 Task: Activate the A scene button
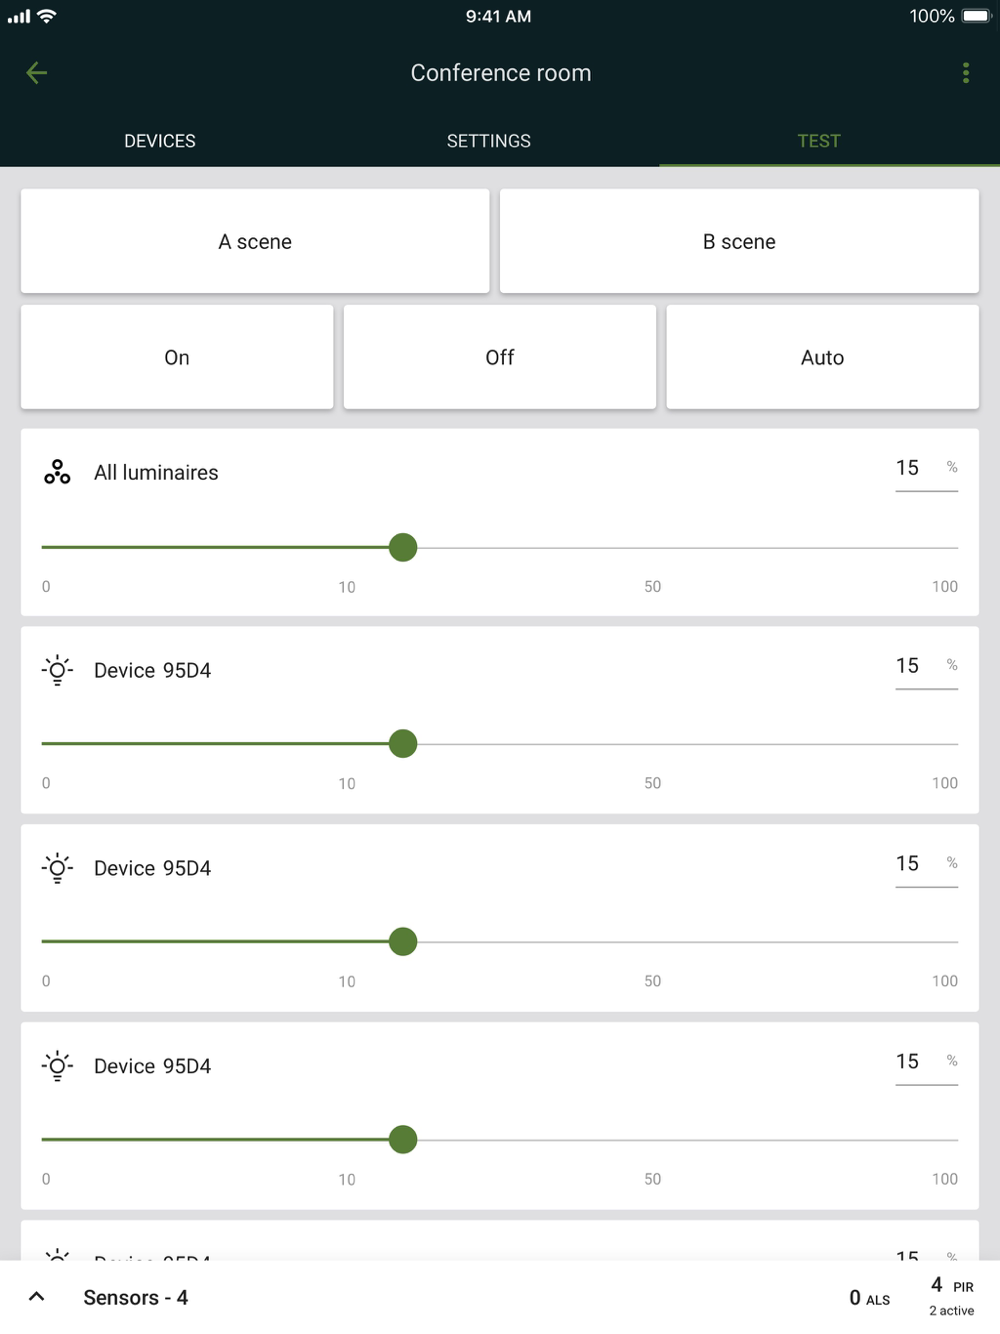click(255, 242)
